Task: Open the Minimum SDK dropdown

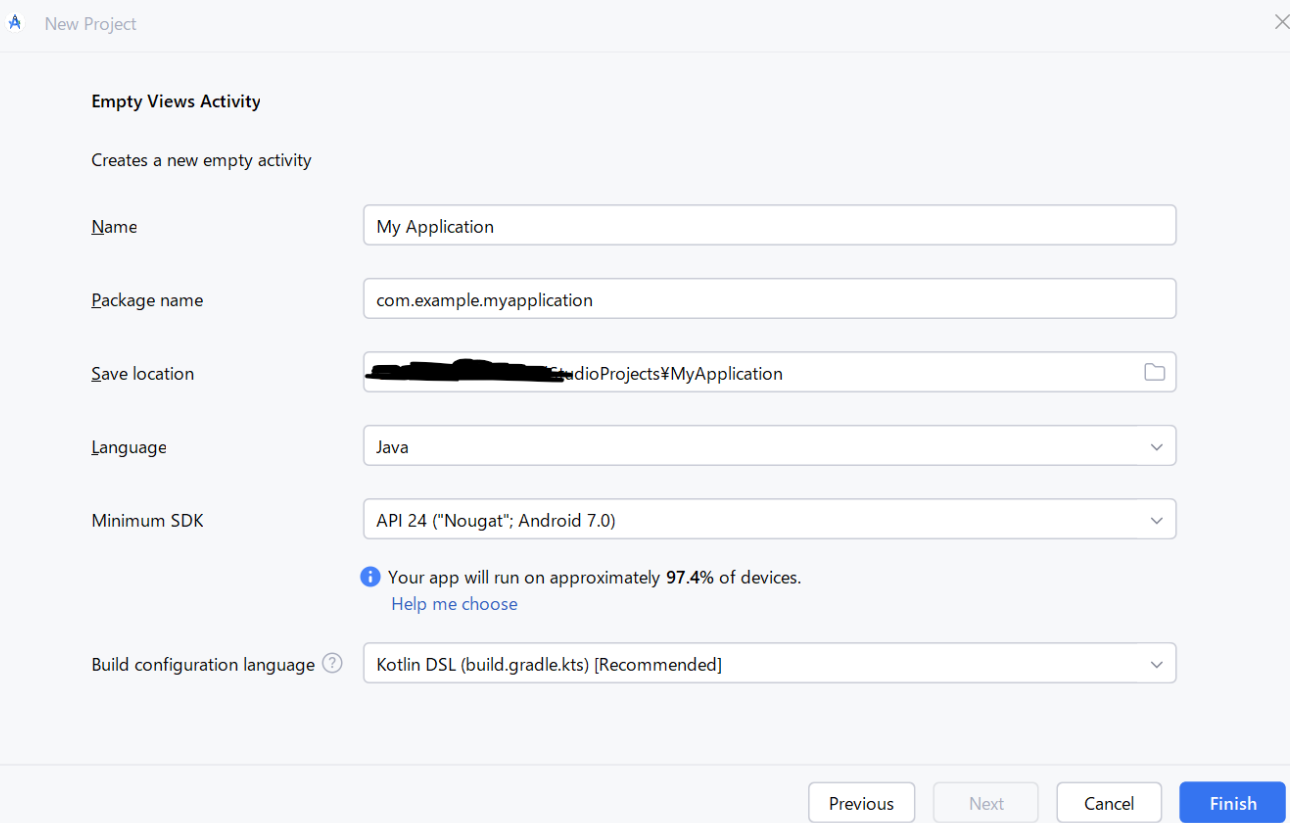Action: click(x=770, y=519)
